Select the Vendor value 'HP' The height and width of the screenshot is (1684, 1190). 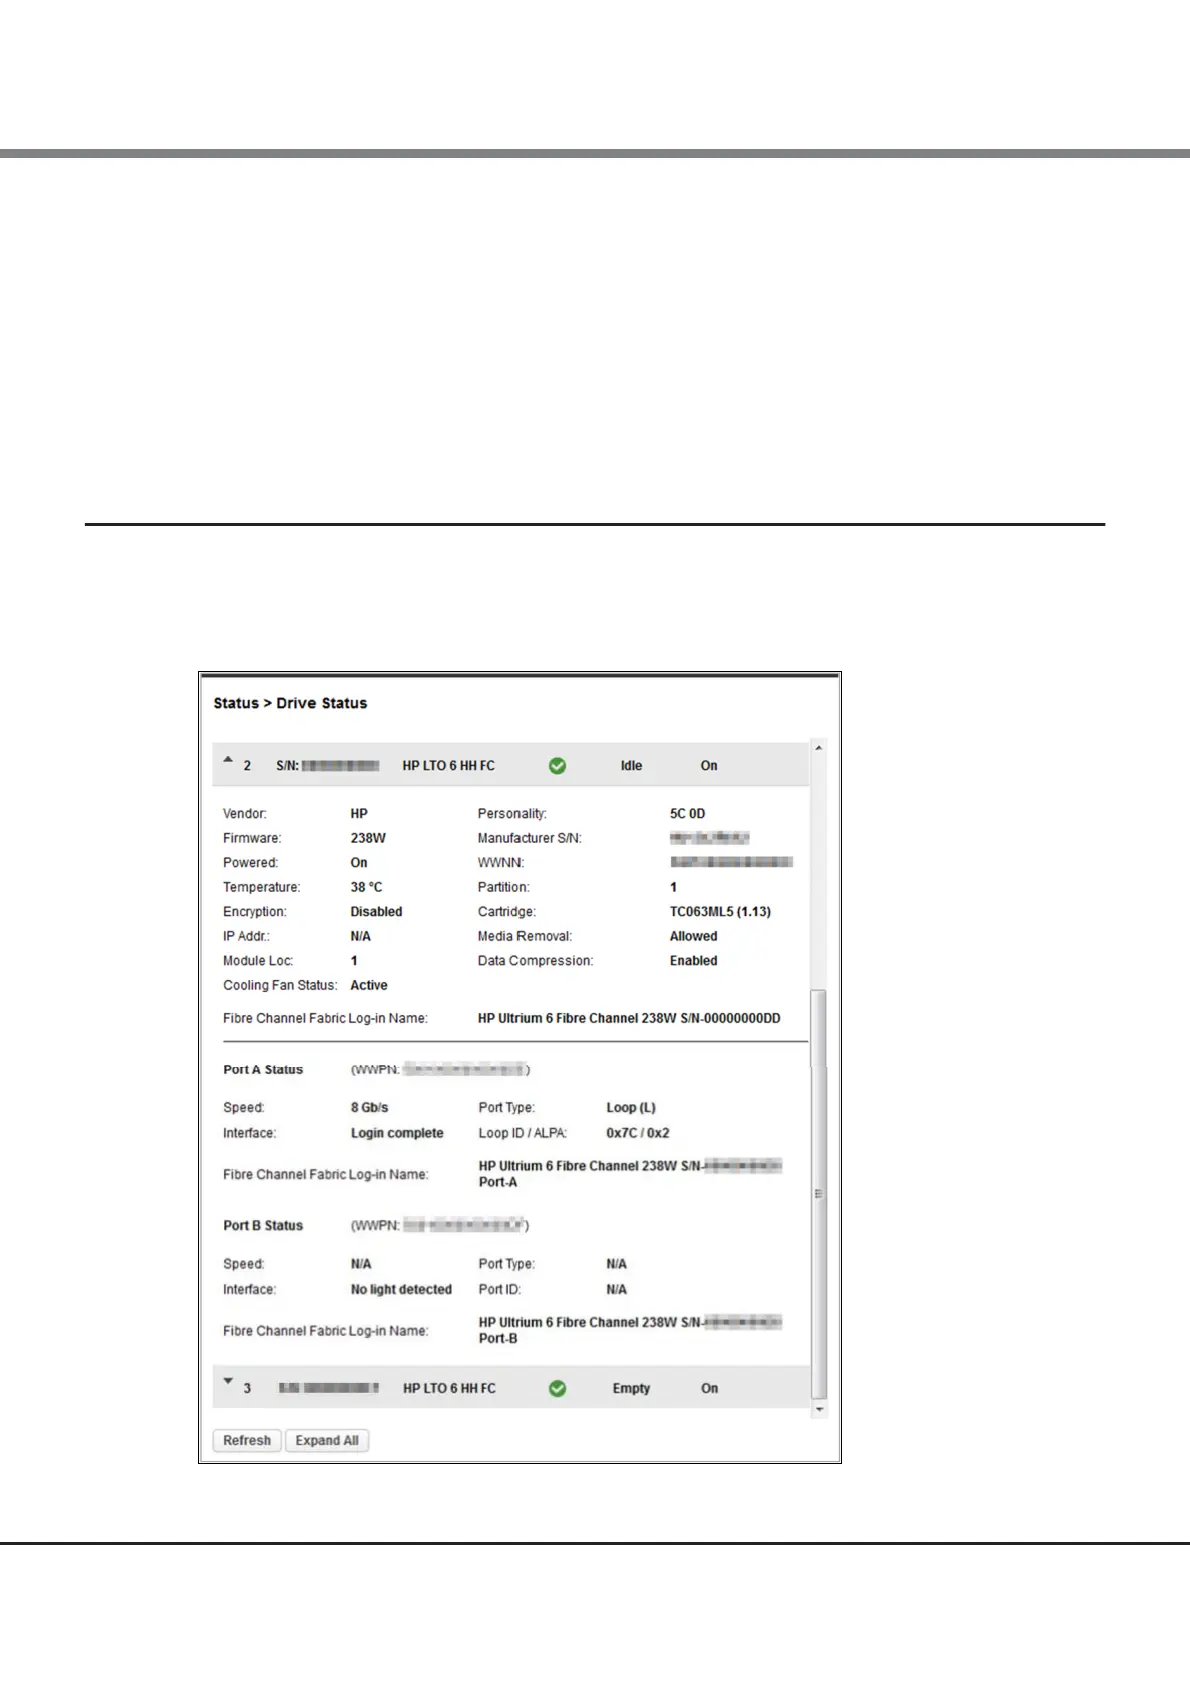pyautogui.click(x=359, y=814)
